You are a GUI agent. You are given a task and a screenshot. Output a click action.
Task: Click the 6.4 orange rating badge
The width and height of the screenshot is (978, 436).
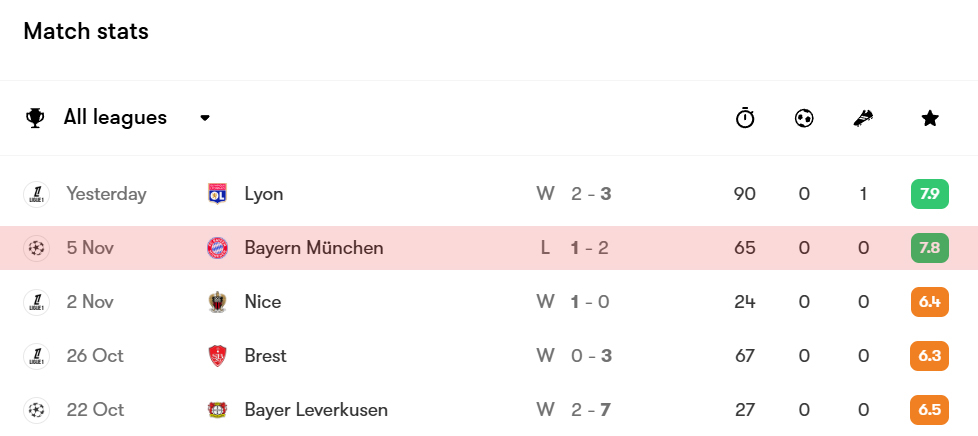coord(930,302)
